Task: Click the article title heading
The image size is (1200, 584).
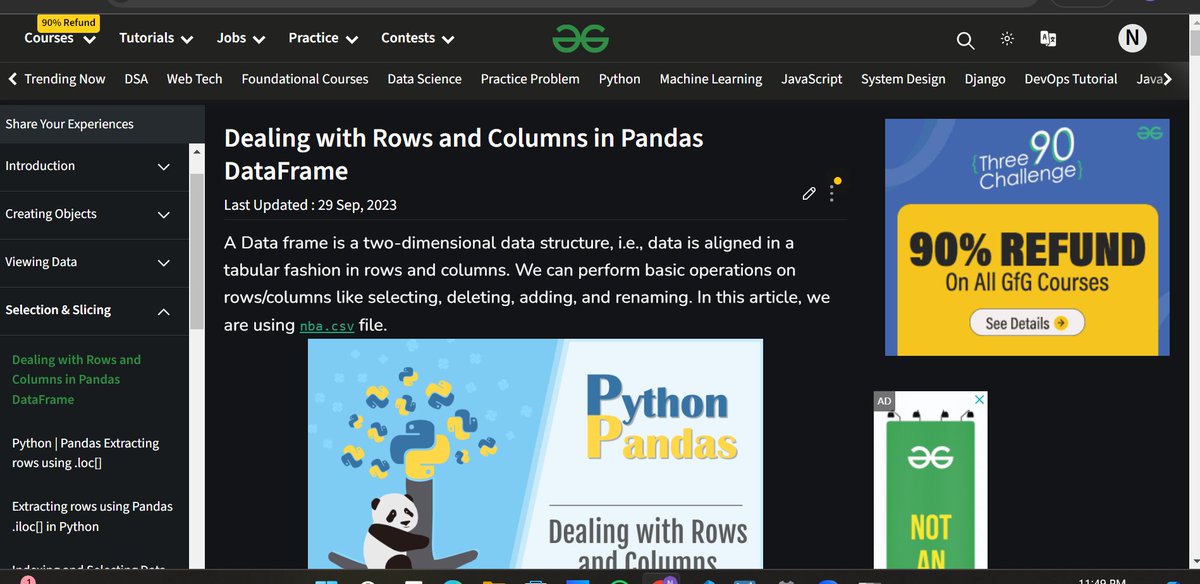Action: [464, 154]
